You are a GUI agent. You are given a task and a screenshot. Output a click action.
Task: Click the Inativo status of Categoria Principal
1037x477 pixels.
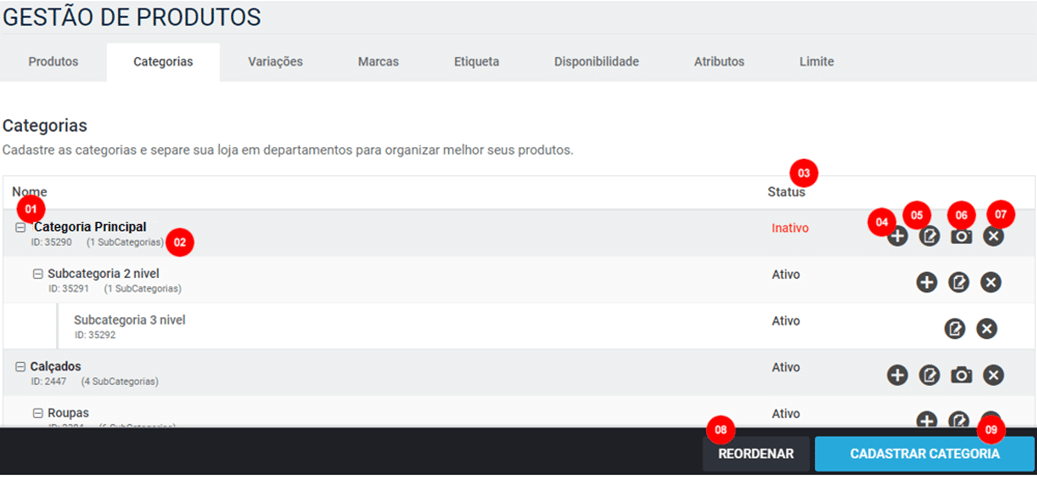(x=790, y=228)
